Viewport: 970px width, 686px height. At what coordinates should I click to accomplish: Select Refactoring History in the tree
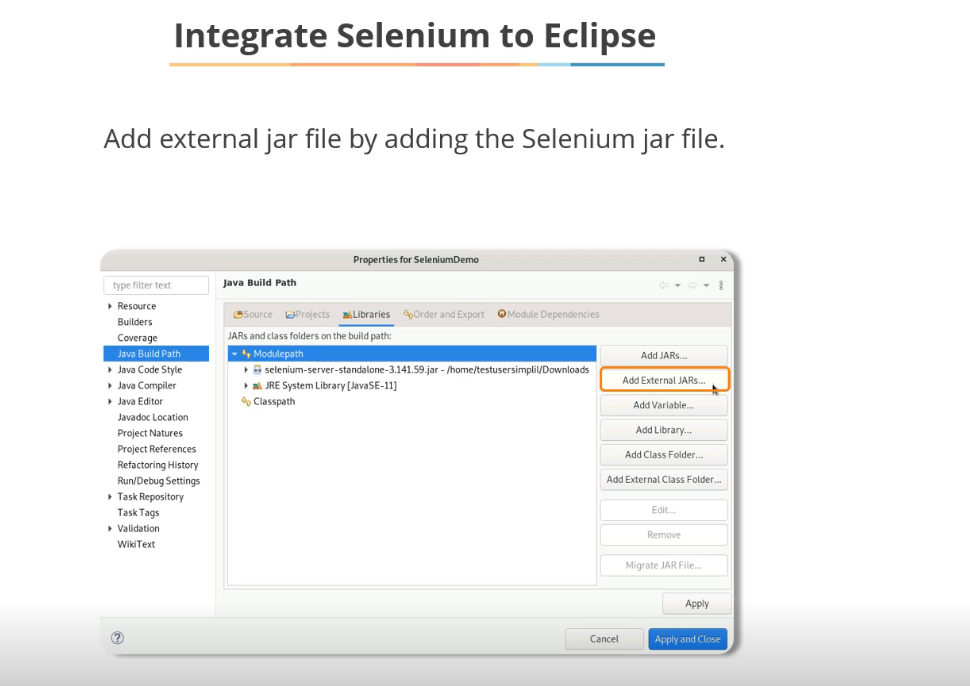pos(158,465)
